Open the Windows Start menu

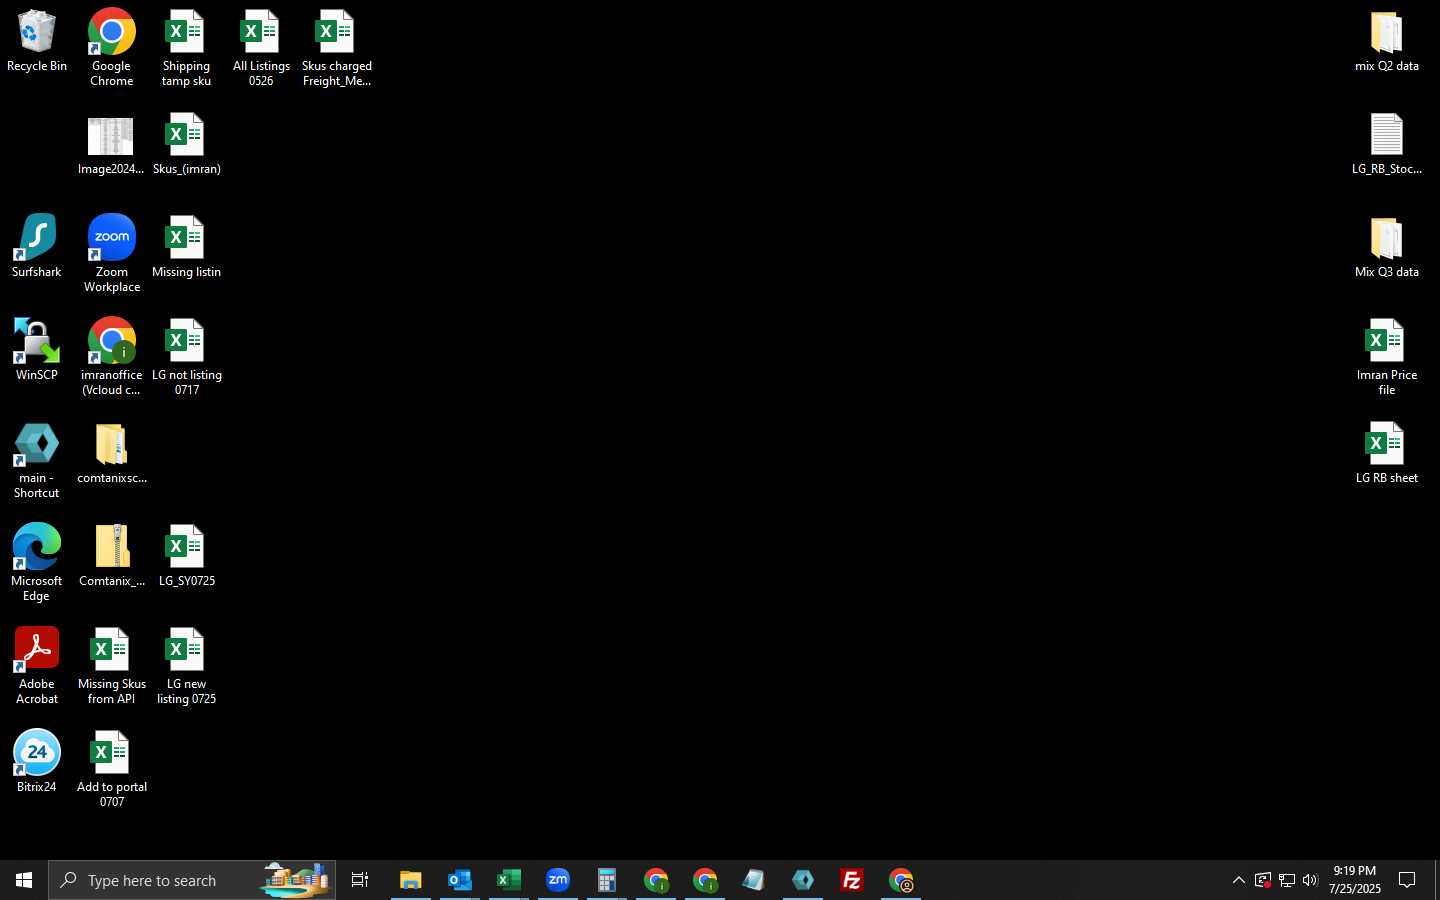24,880
